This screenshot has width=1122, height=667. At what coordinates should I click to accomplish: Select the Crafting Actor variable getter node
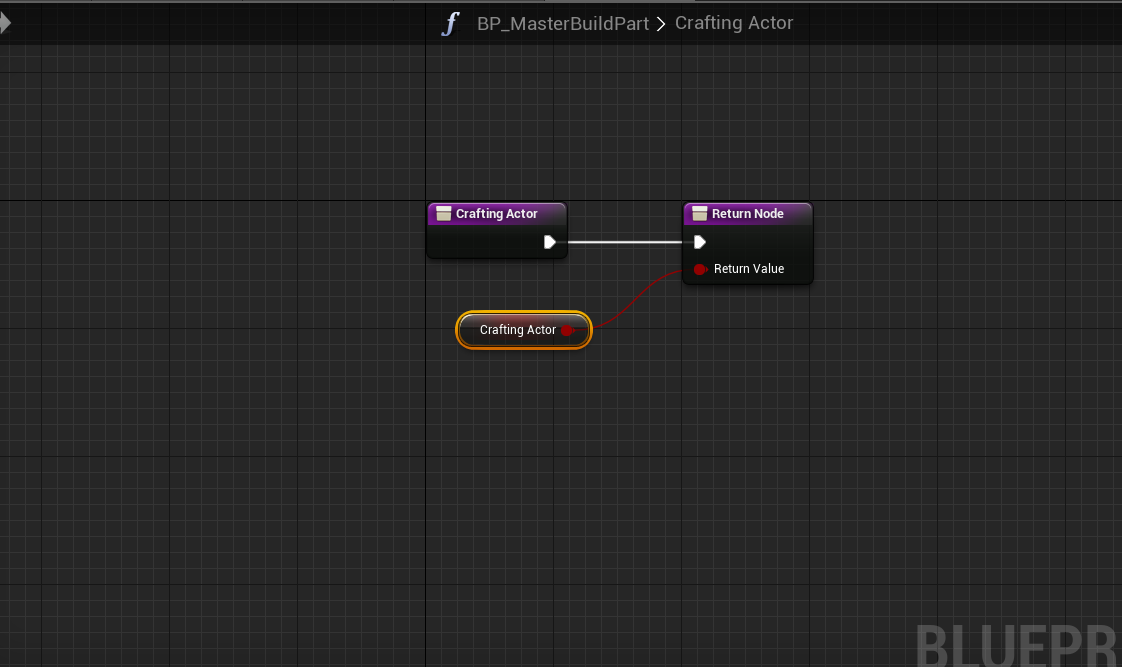[524, 330]
